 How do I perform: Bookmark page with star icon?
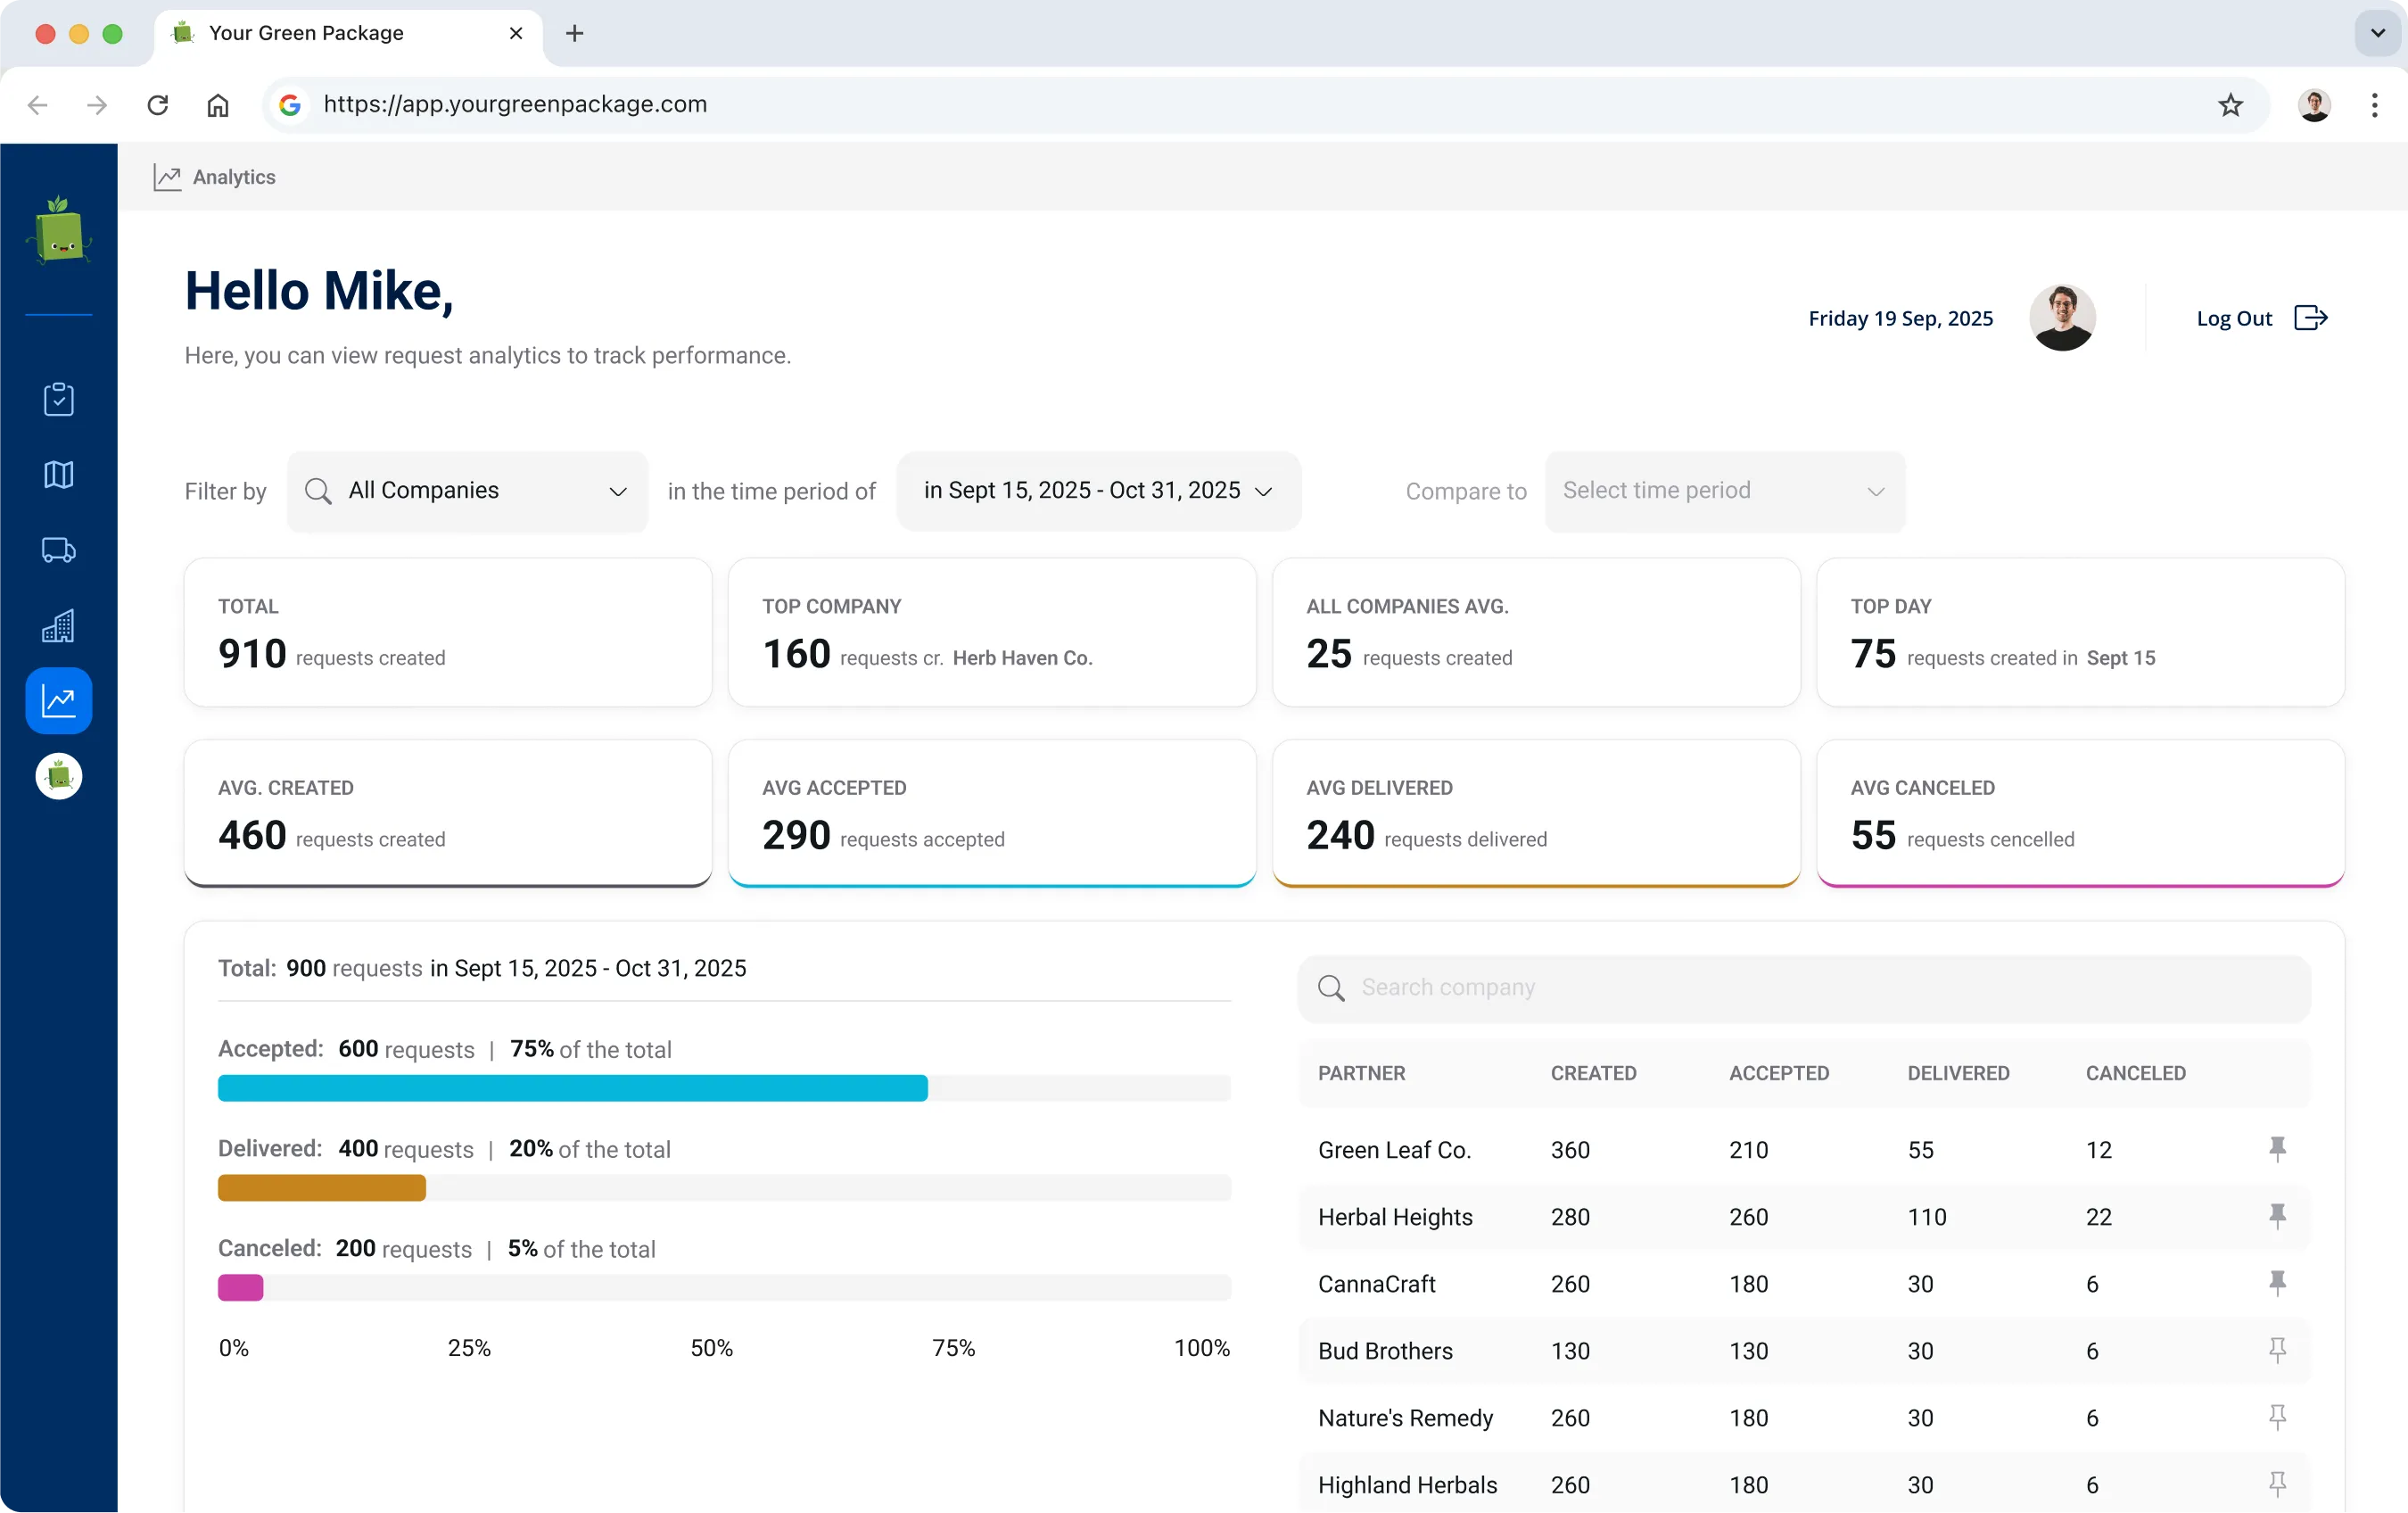(2230, 105)
